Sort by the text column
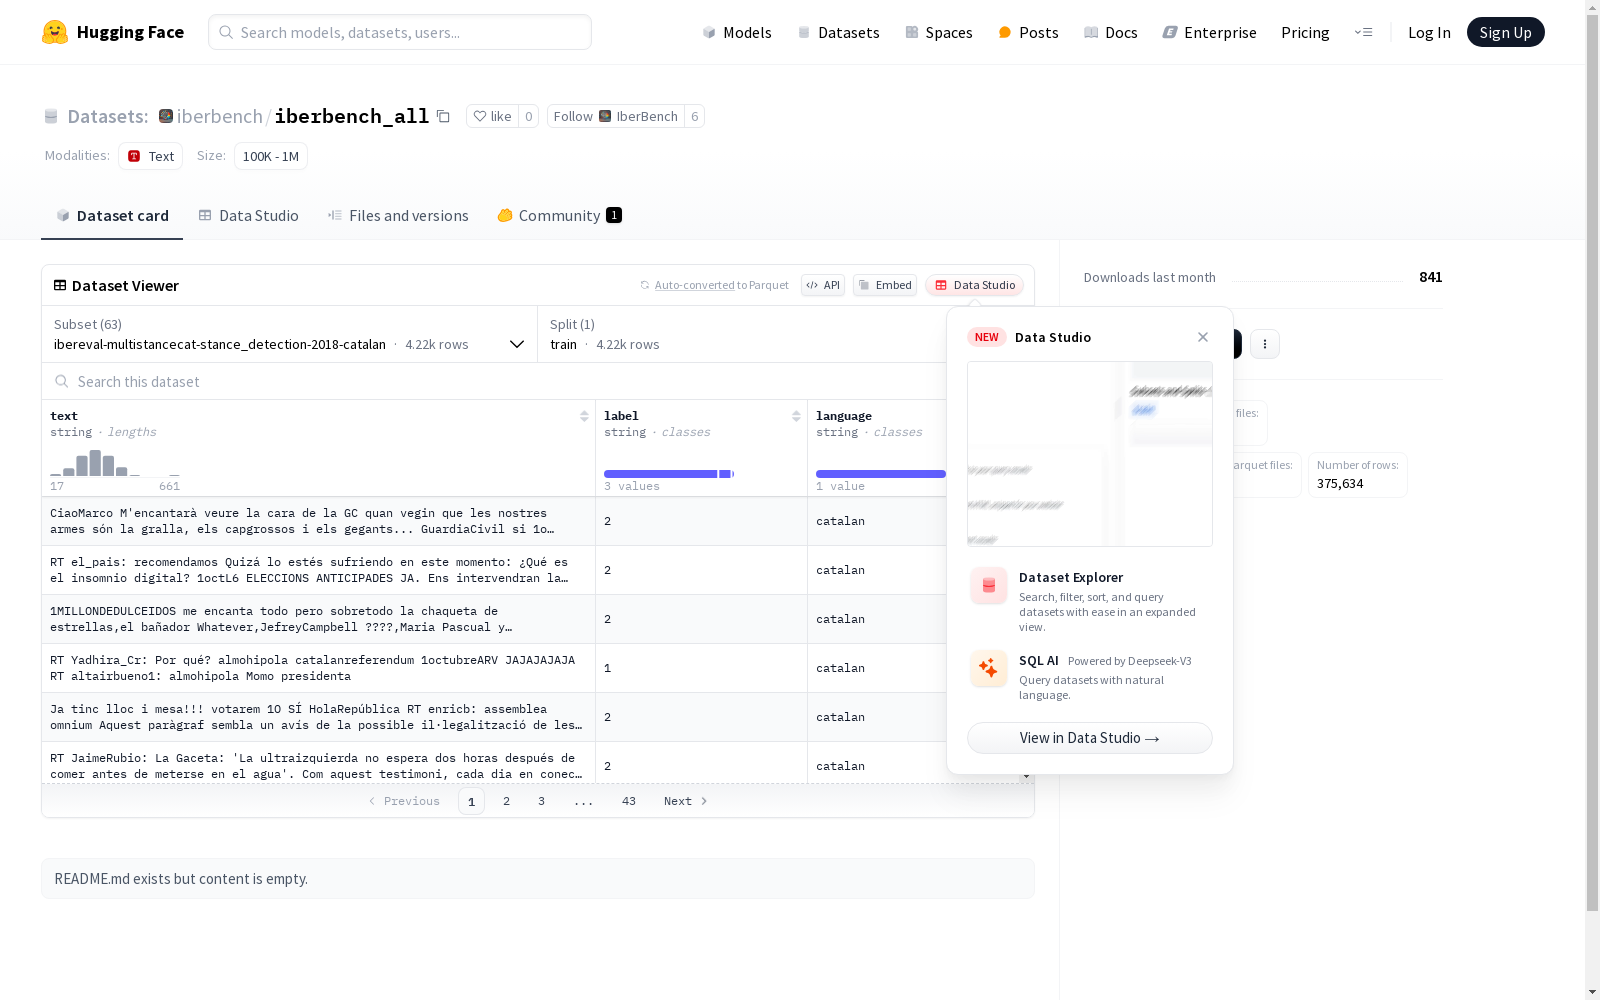The width and height of the screenshot is (1600, 1000). coord(584,416)
